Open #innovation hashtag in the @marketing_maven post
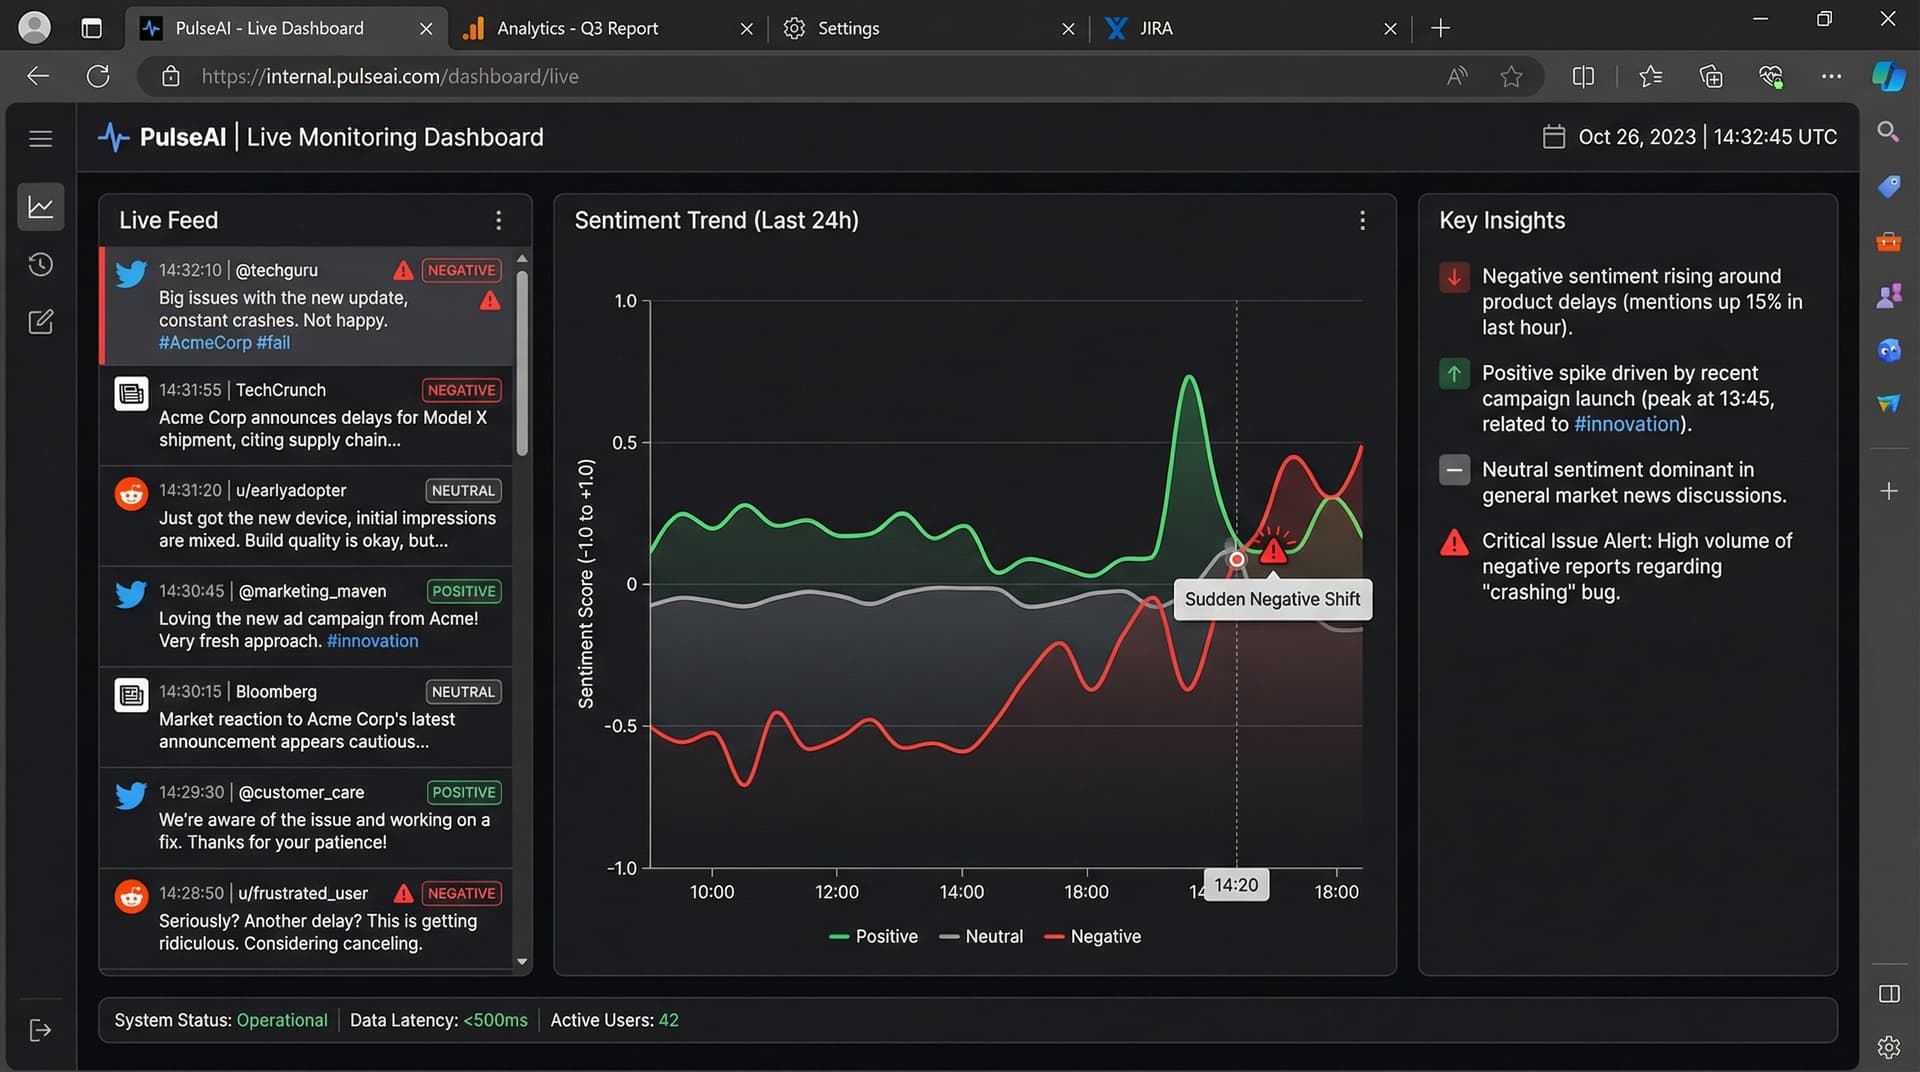The height and width of the screenshot is (1072, 1920). coord(373,642)
